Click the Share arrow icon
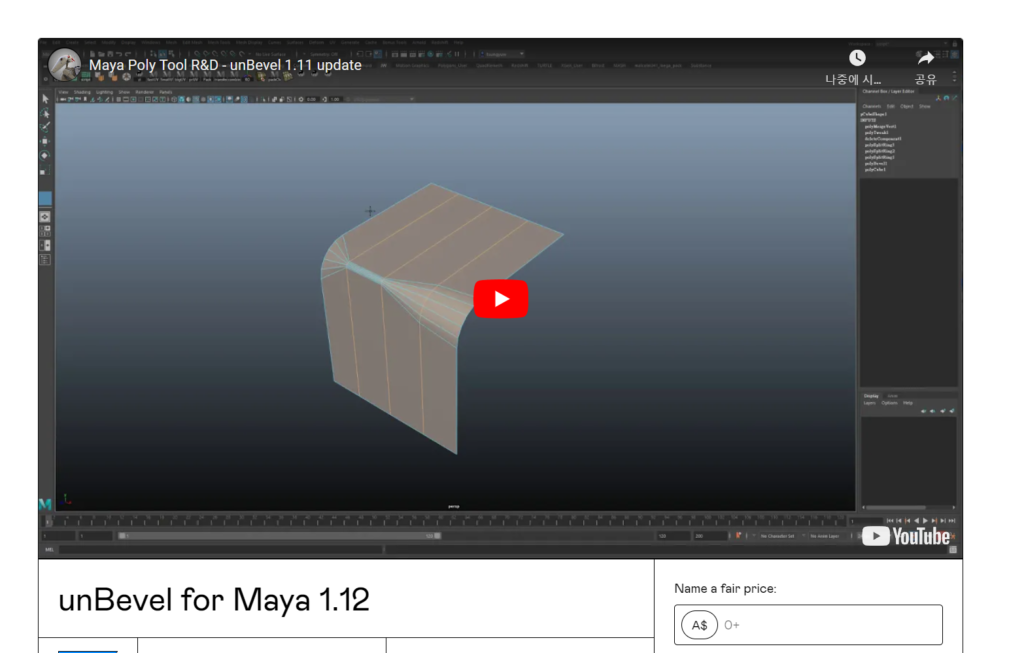This screenshot has width=1024, height=653. coord(925,58)
